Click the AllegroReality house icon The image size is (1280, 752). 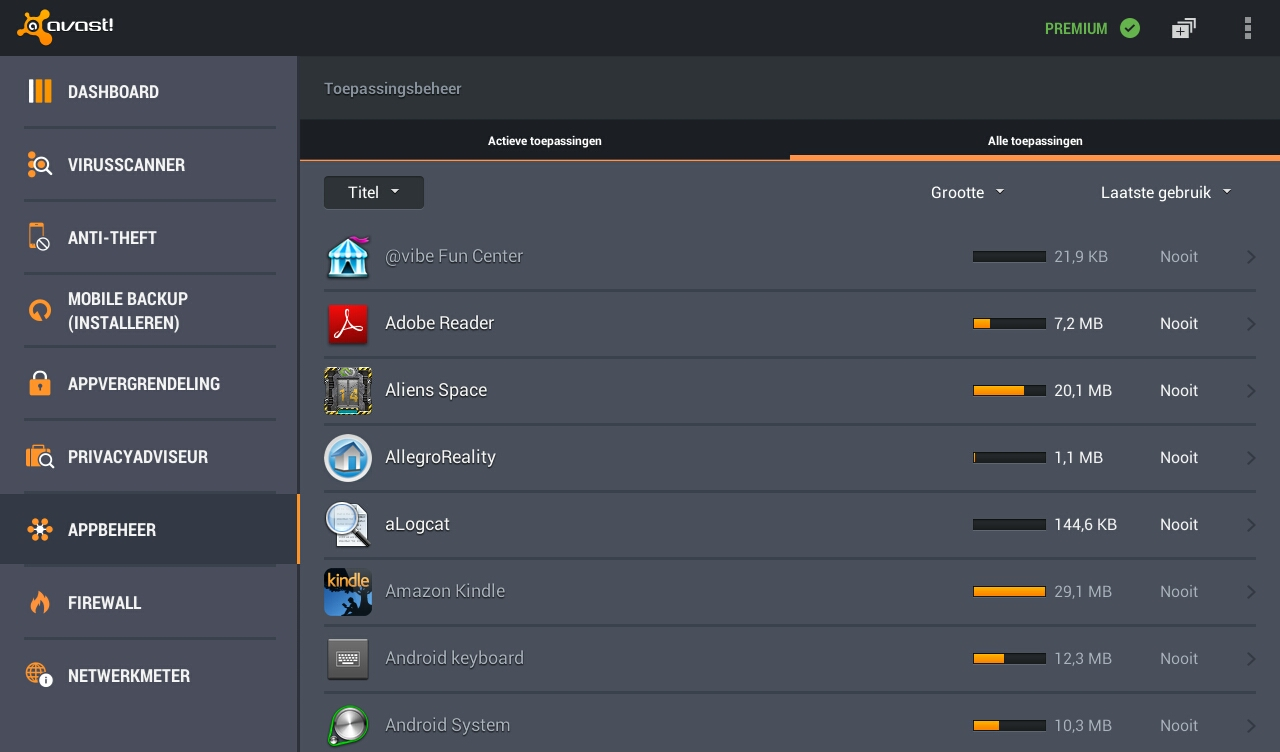coord(348,457)
